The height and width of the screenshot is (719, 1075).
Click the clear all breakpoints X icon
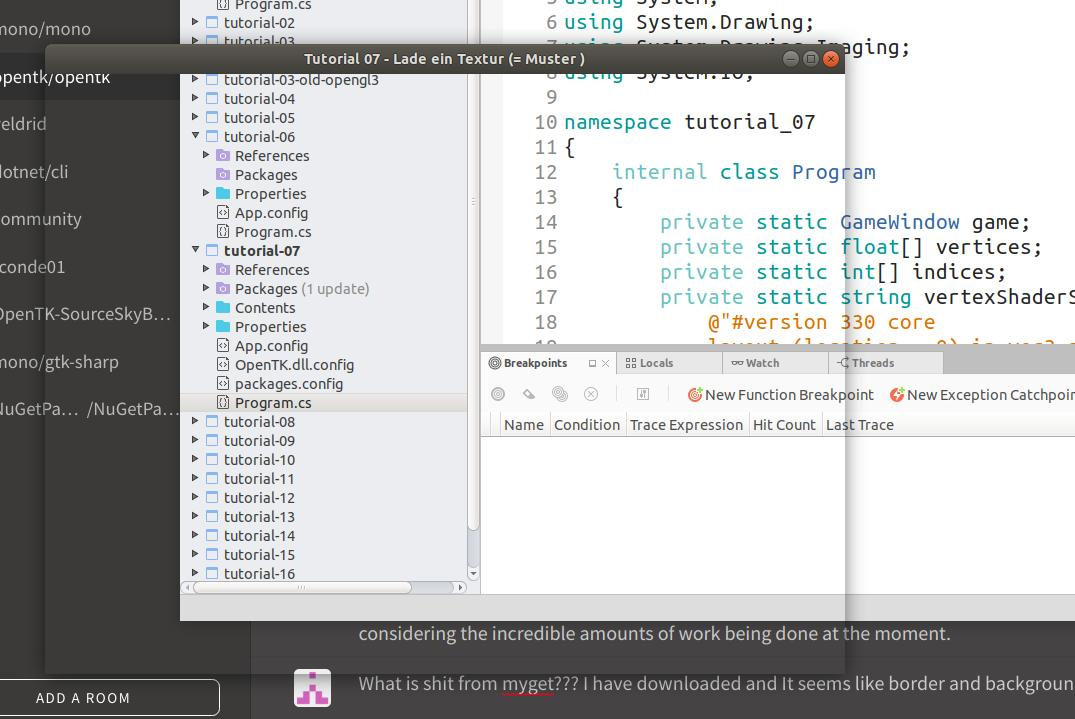click(x=591, y=395)
